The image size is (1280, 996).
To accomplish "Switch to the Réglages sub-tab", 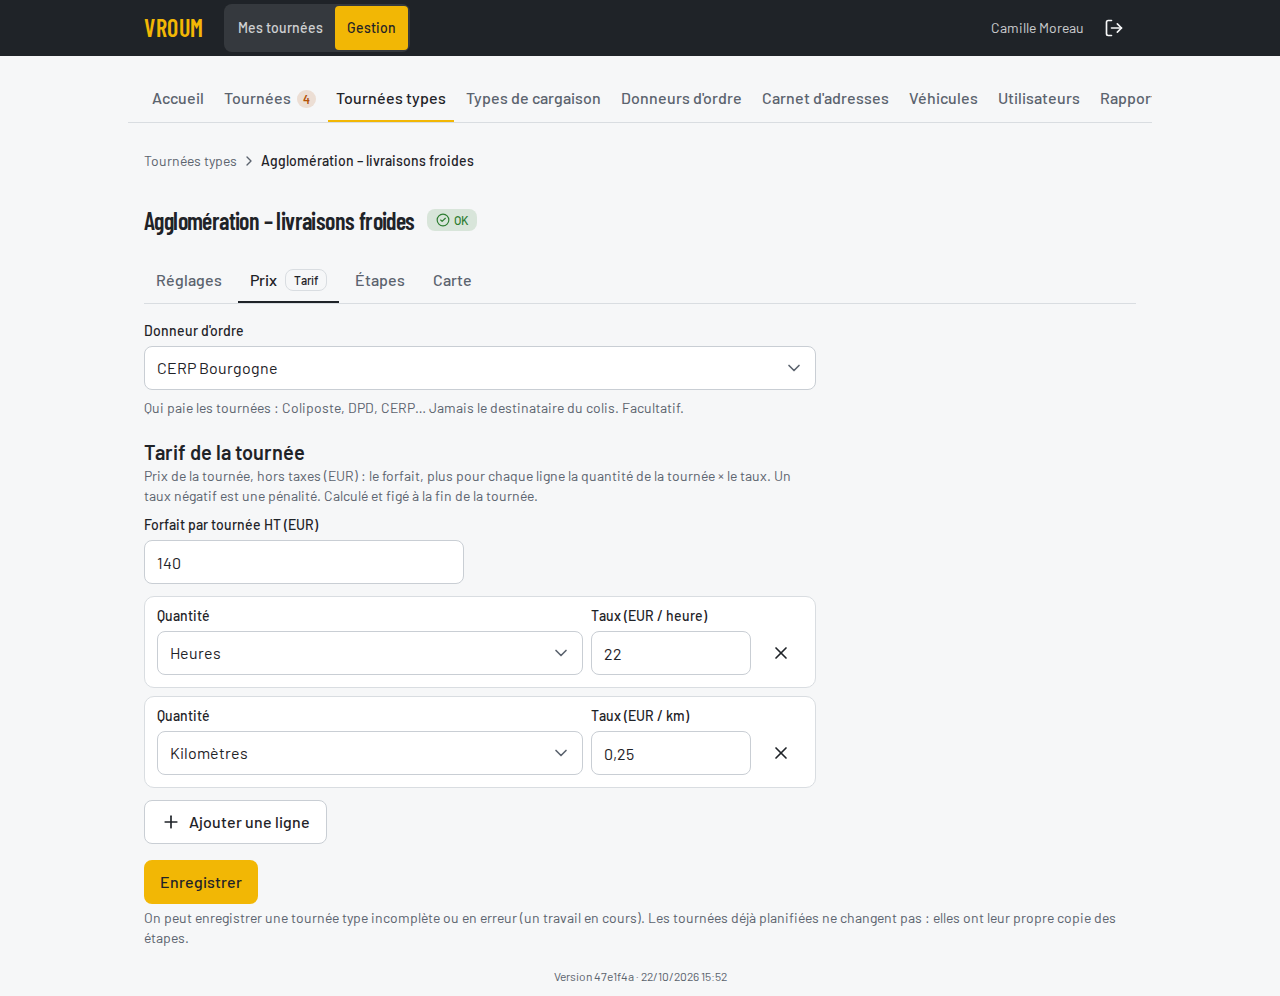I will click(189, 281).
